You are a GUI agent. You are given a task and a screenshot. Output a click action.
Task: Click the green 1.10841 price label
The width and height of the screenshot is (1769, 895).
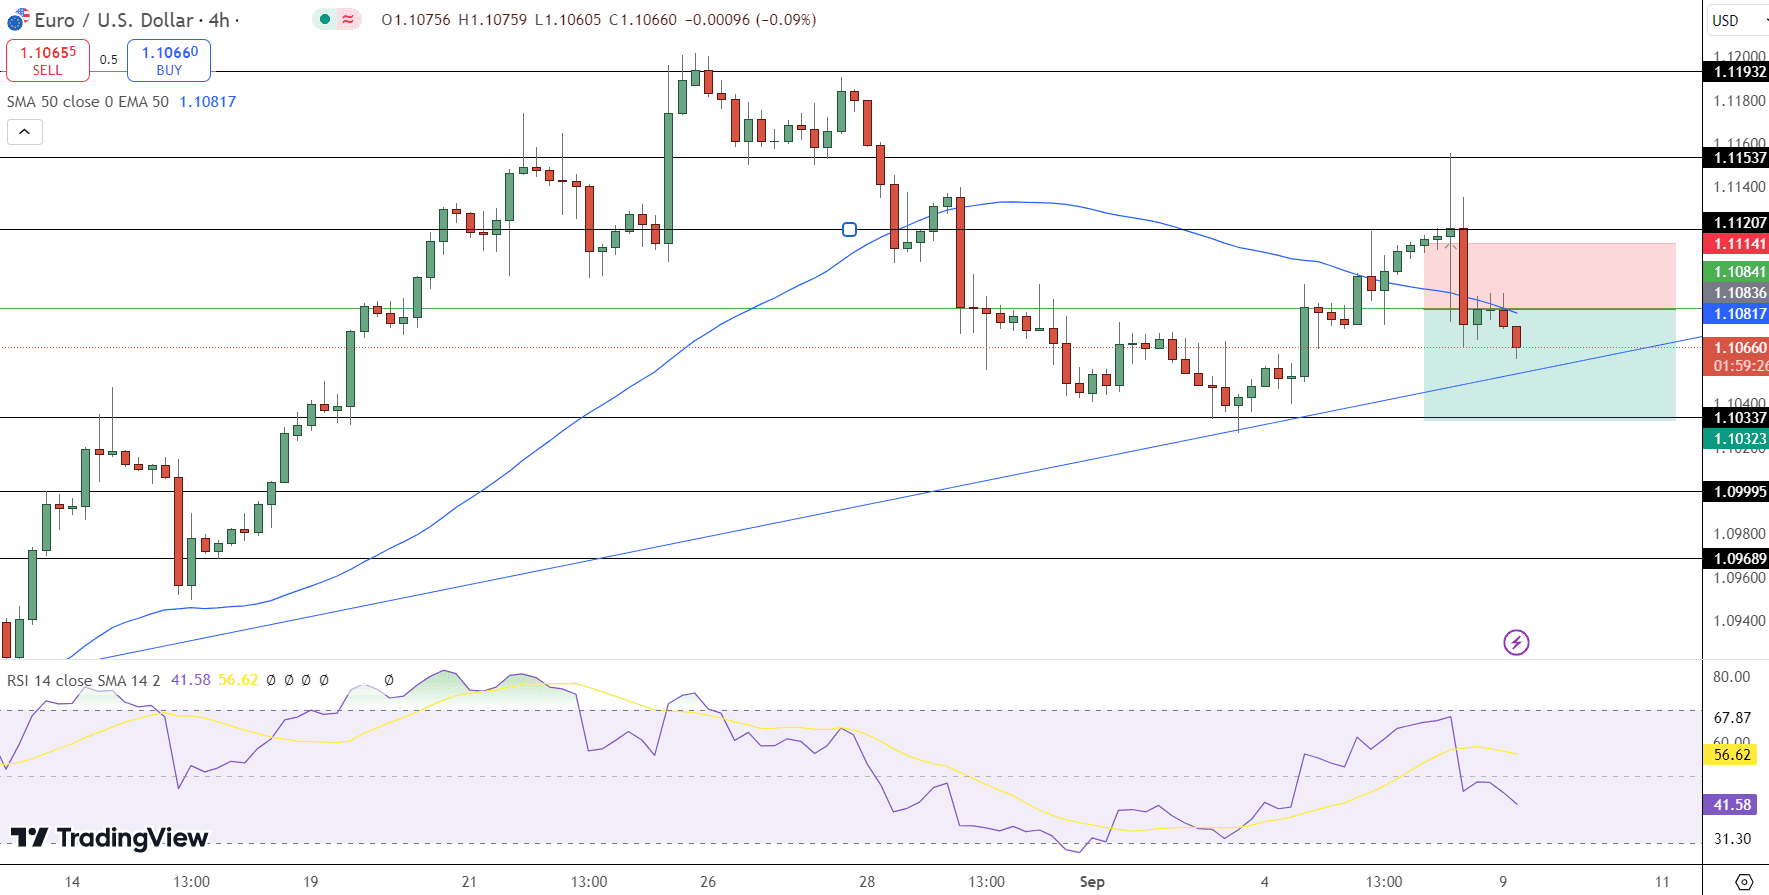[1736, 272]
